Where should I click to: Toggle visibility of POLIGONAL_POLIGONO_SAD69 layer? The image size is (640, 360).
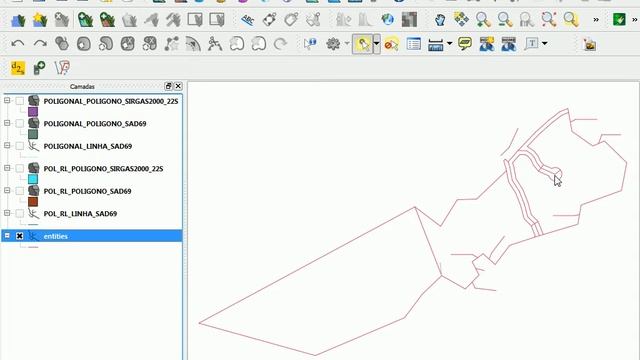pos(20,123)
